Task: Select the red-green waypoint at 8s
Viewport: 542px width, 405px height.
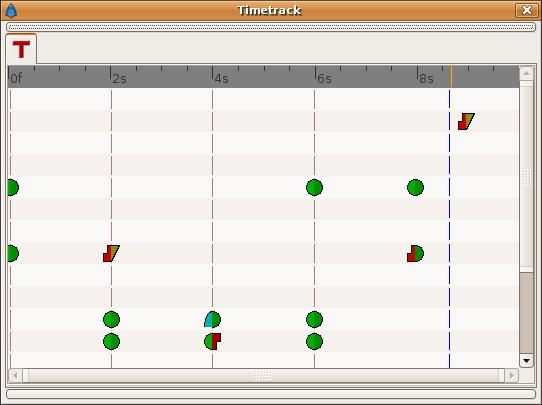Action: click(x=415, y=253)
